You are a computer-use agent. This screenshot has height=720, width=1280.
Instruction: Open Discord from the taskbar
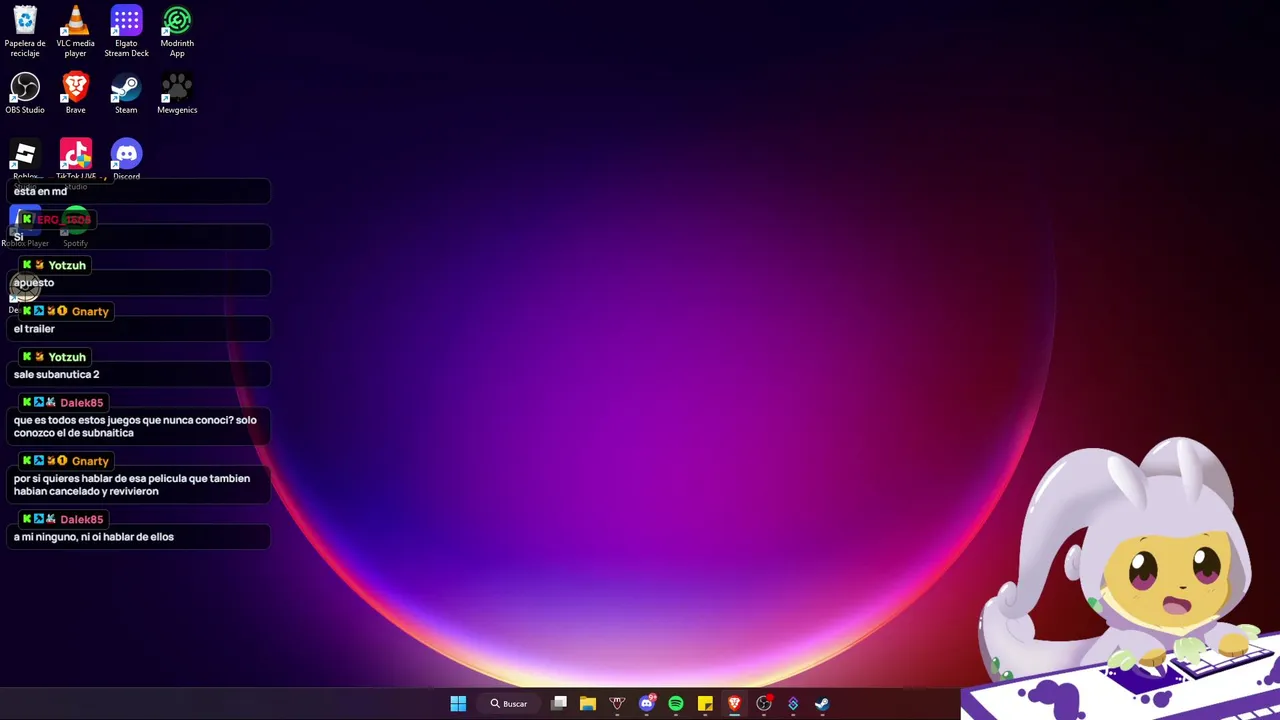(647, 704)
